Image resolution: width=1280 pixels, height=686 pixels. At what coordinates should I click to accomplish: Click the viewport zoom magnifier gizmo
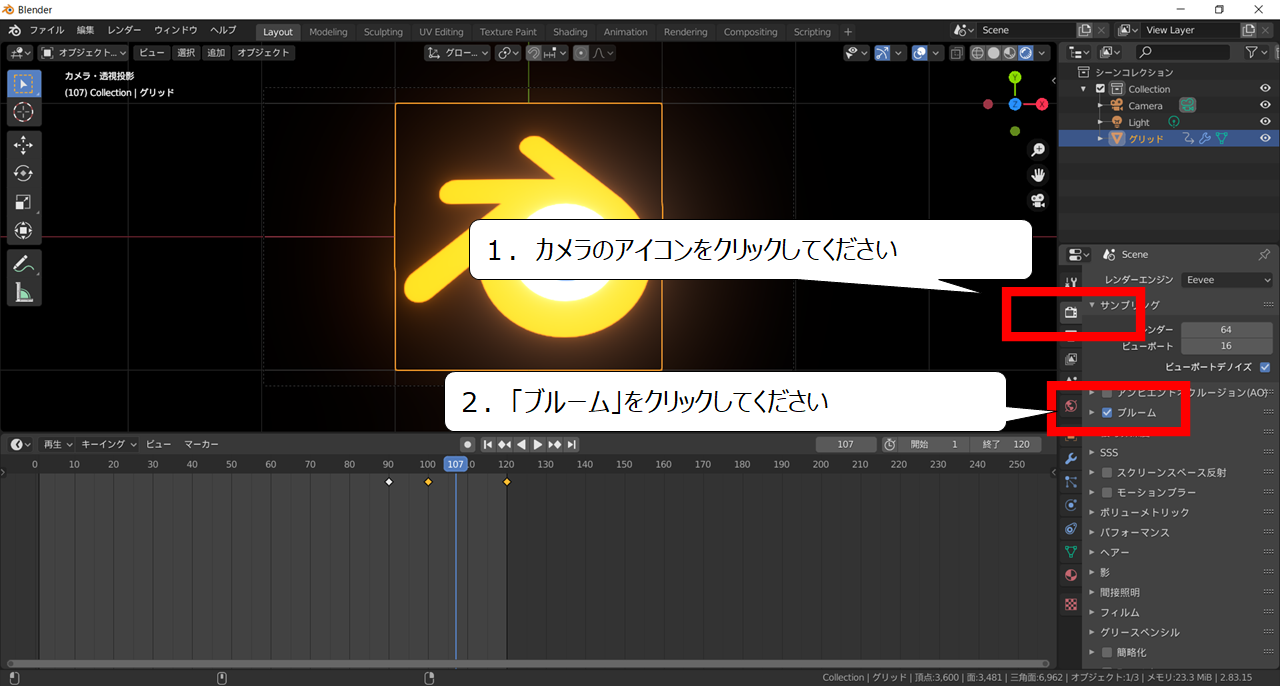tap(1038, 150)
